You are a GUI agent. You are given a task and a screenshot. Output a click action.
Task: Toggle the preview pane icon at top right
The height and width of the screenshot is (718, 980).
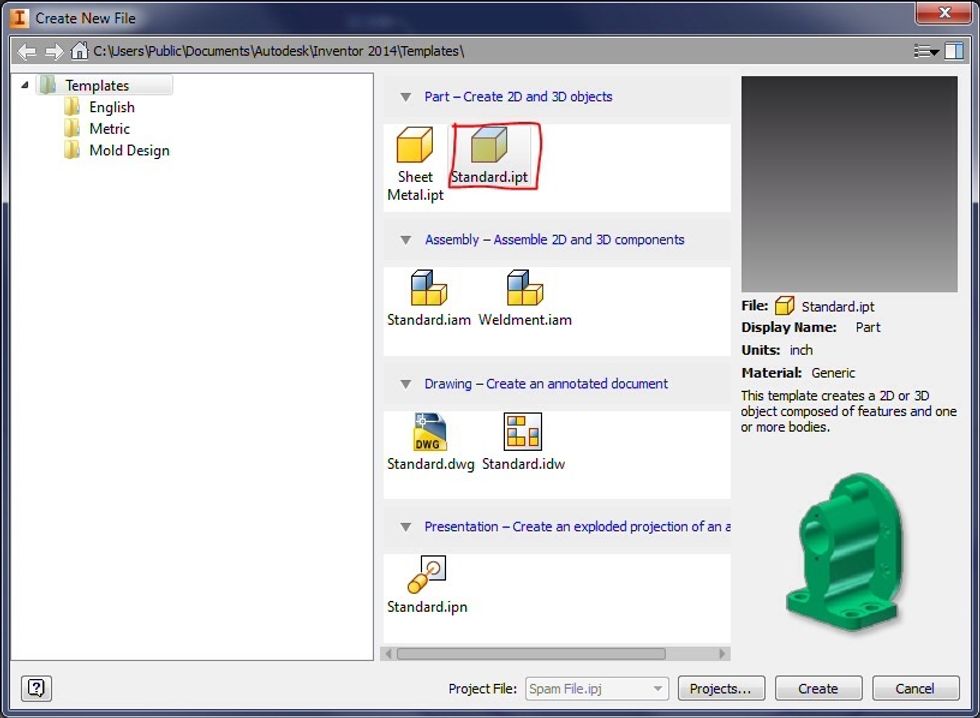click(x=954, y=51)
